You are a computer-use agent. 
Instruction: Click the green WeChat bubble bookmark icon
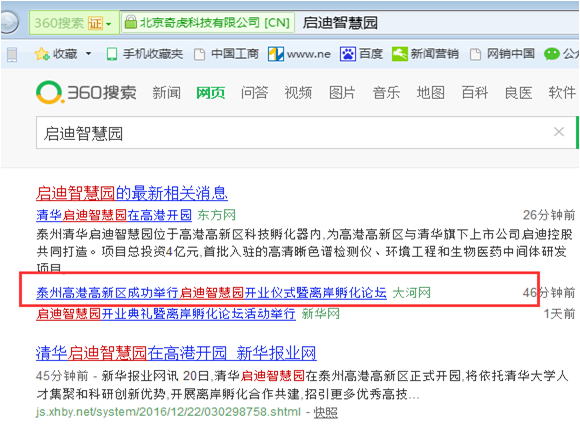(x=552, y=54)
